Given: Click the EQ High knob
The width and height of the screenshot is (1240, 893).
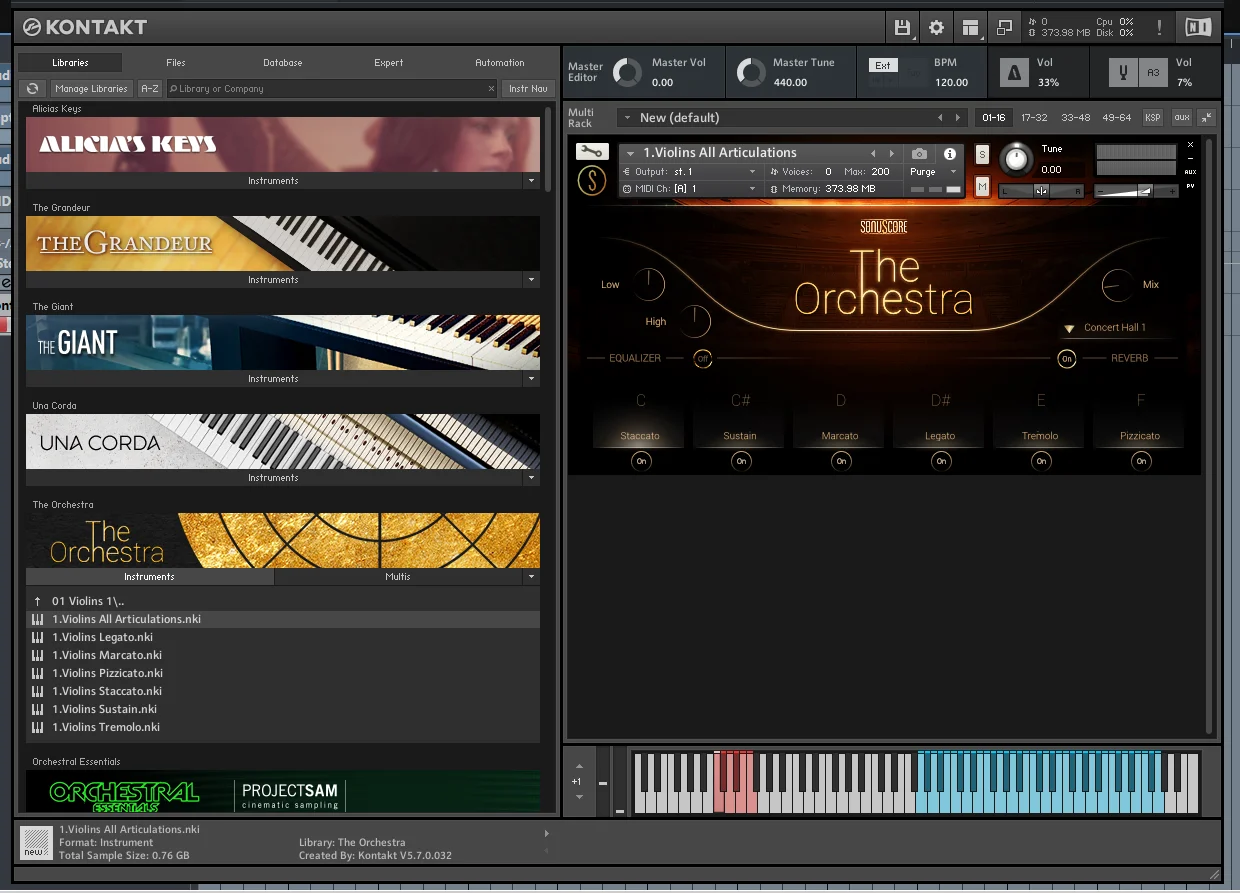Looking at the screenshot, I should pyautogui.click(x=694, y=321).
